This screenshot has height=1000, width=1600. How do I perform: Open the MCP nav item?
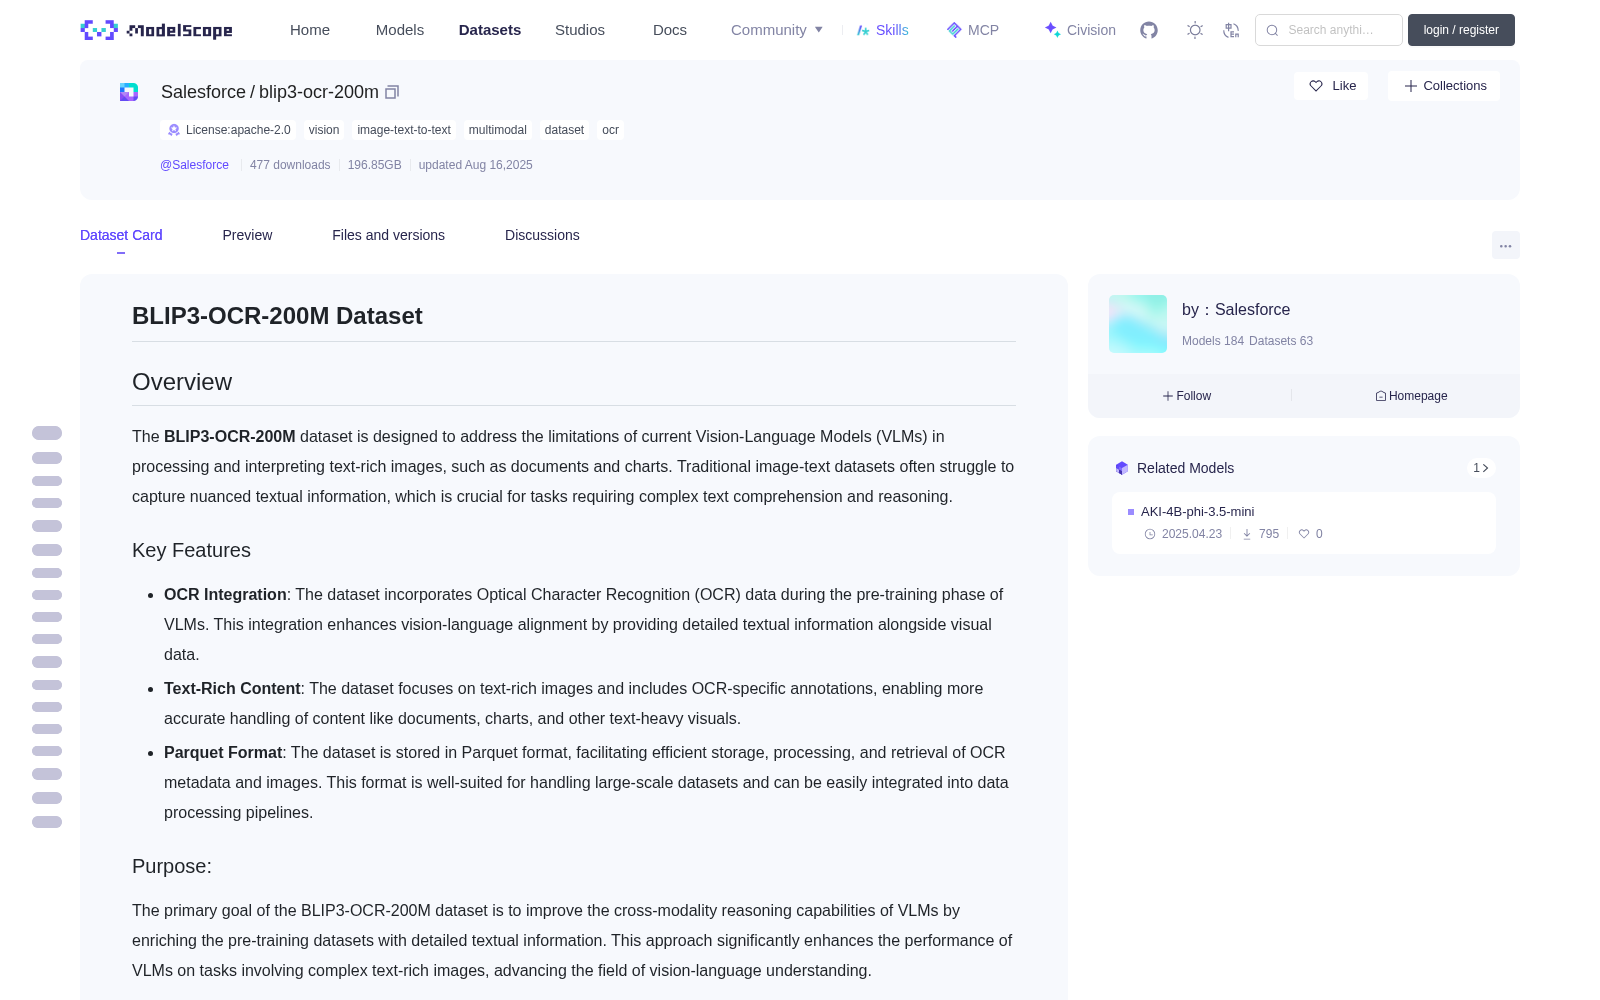[973, 30]
